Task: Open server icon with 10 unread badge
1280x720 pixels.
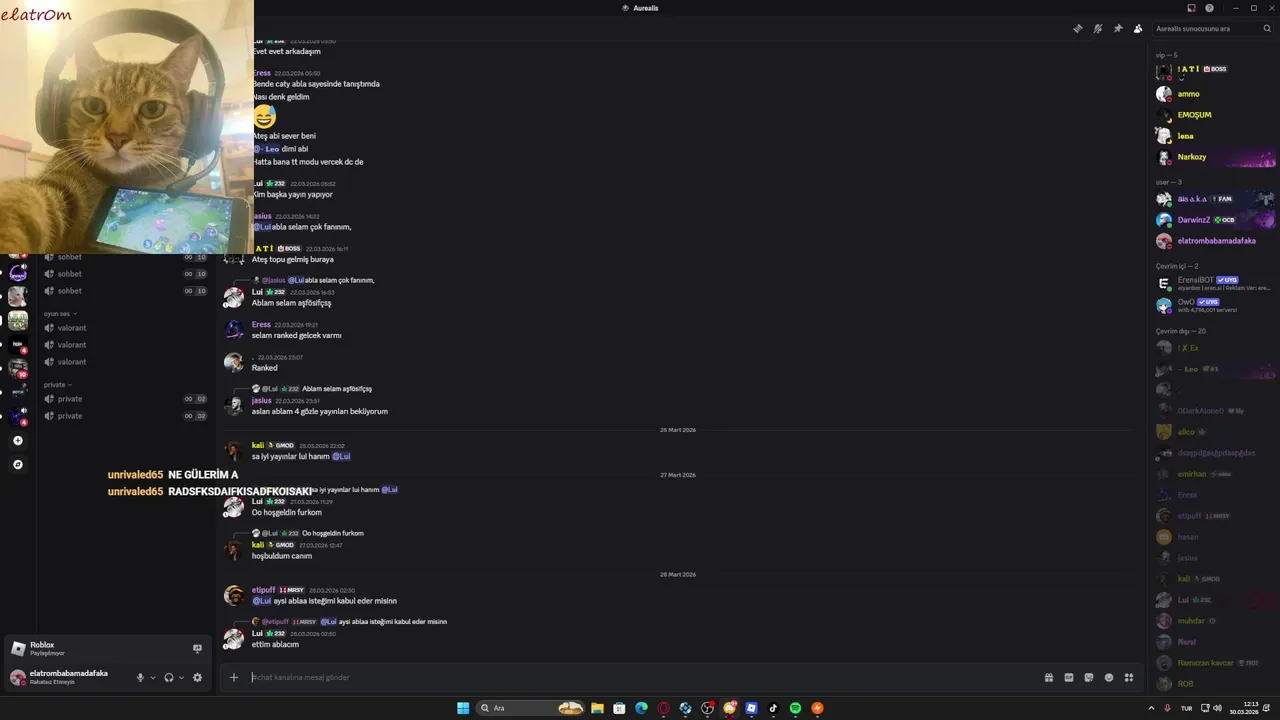Action: (18, 369)
